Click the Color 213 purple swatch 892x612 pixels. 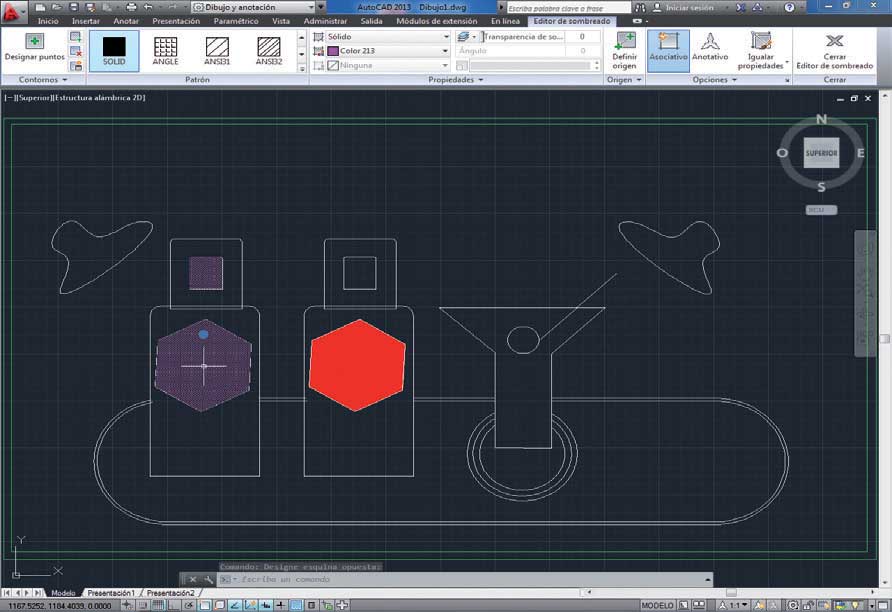(333, 51)
